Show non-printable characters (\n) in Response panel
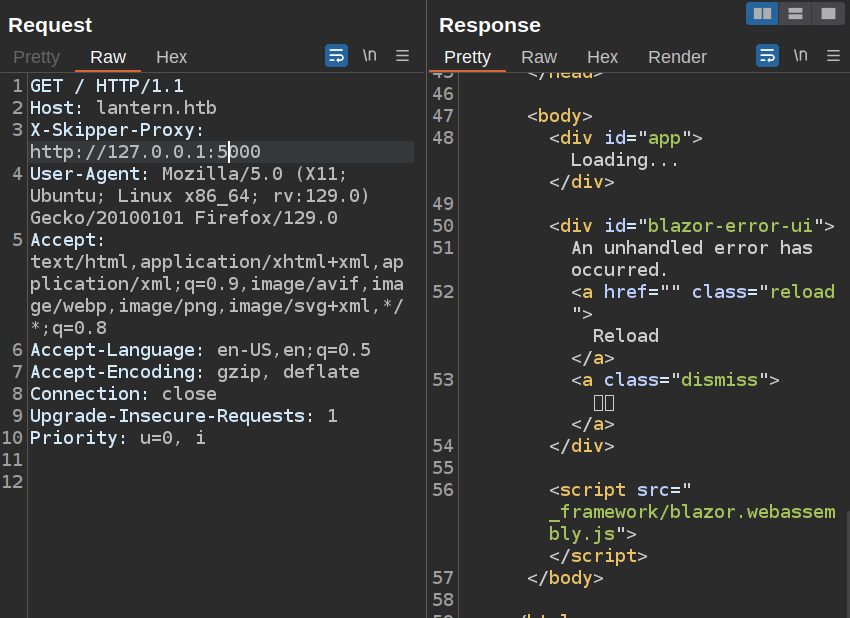This screenshot has height=618, width=850. (800, 56)
